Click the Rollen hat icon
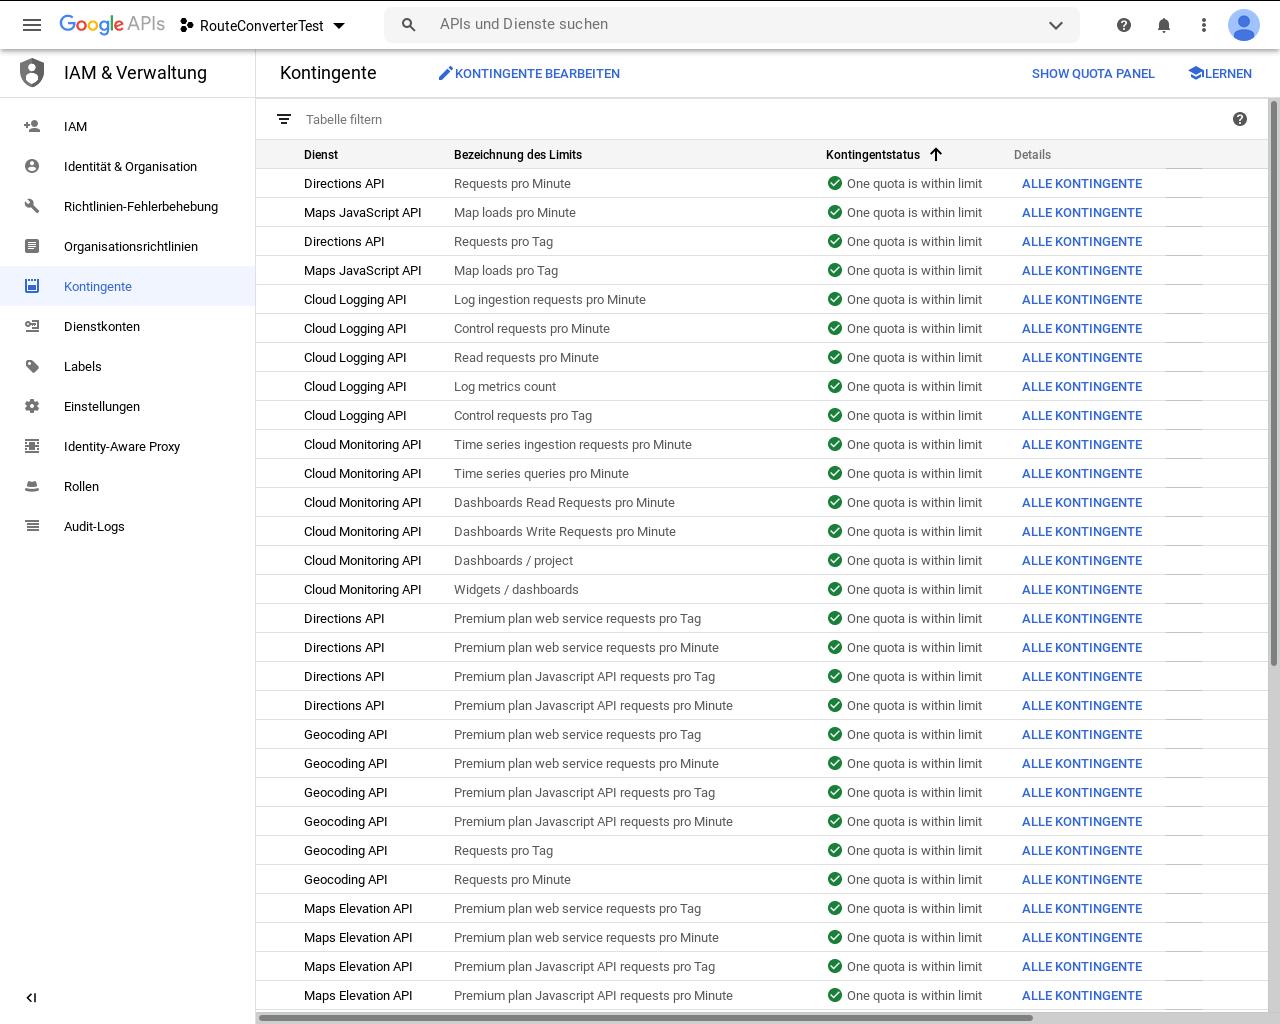Screen dimensions: 1280x1024 coord(32,487)
